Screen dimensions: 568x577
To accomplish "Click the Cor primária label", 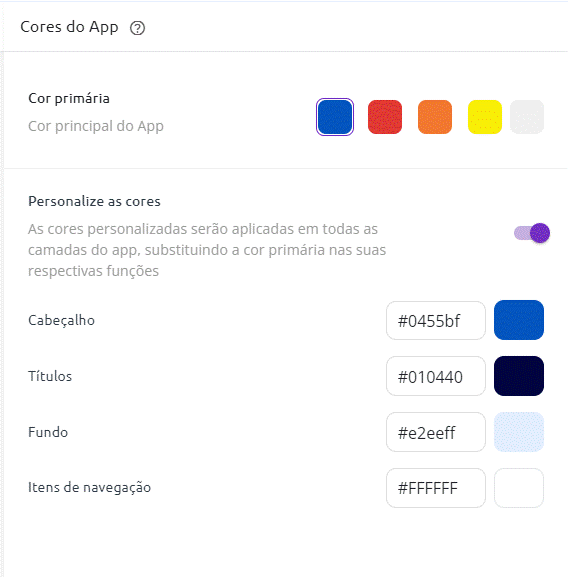I will (69, 99).
